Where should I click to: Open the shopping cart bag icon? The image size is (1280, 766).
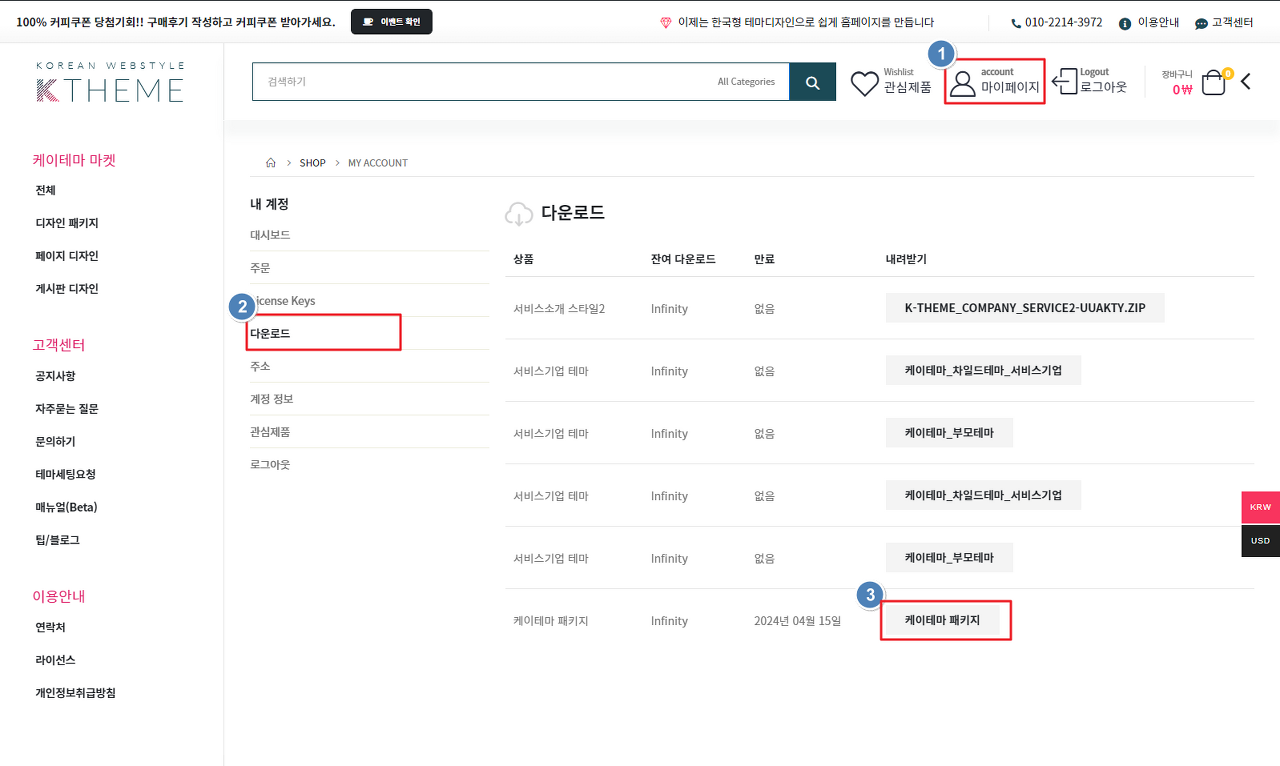[1213, 83]
